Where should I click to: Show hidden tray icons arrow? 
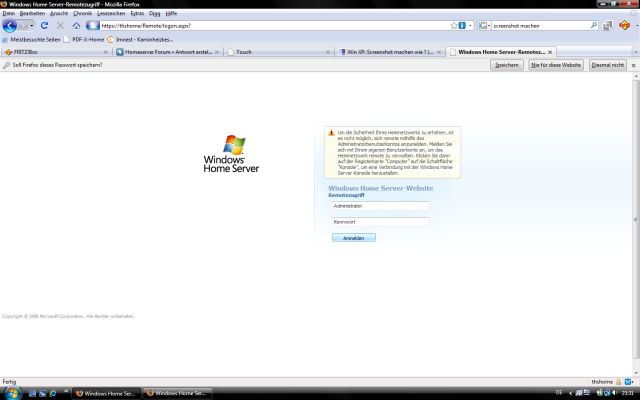tap(570, 393)
